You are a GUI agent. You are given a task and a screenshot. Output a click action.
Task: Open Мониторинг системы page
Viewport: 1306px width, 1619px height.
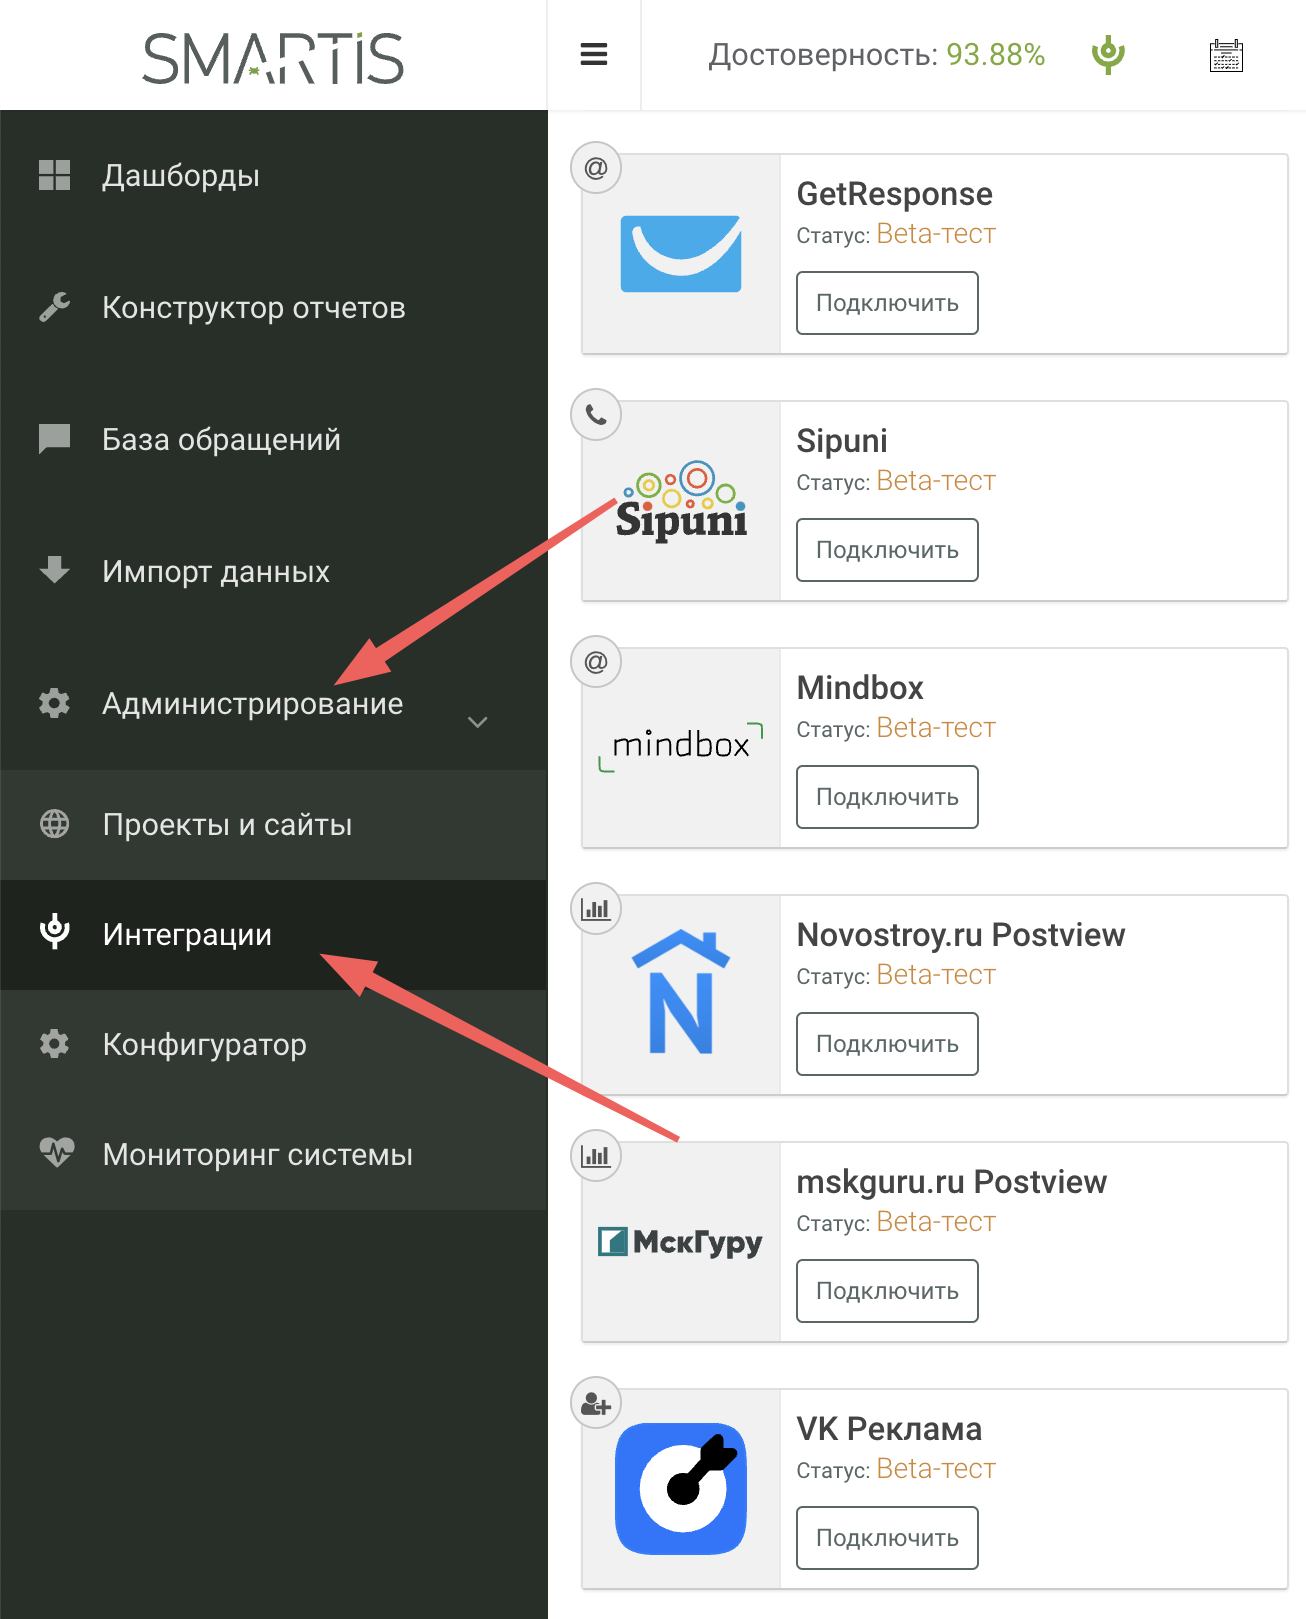[x=257, y=1155]
